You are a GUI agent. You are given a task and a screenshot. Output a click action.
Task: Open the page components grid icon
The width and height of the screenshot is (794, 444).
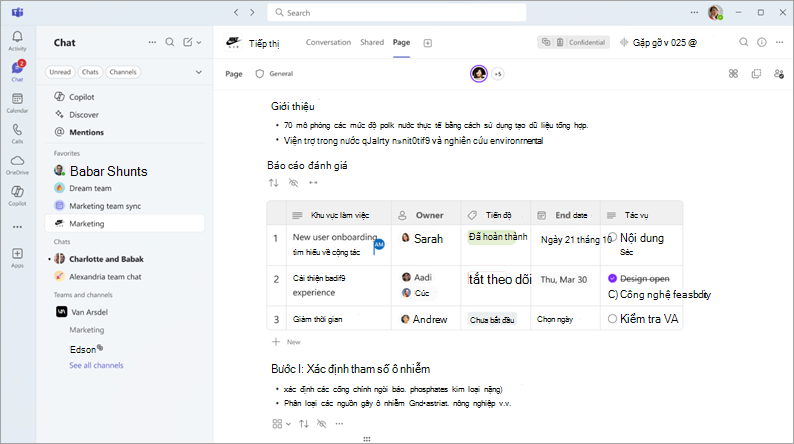tap(733, 74)
